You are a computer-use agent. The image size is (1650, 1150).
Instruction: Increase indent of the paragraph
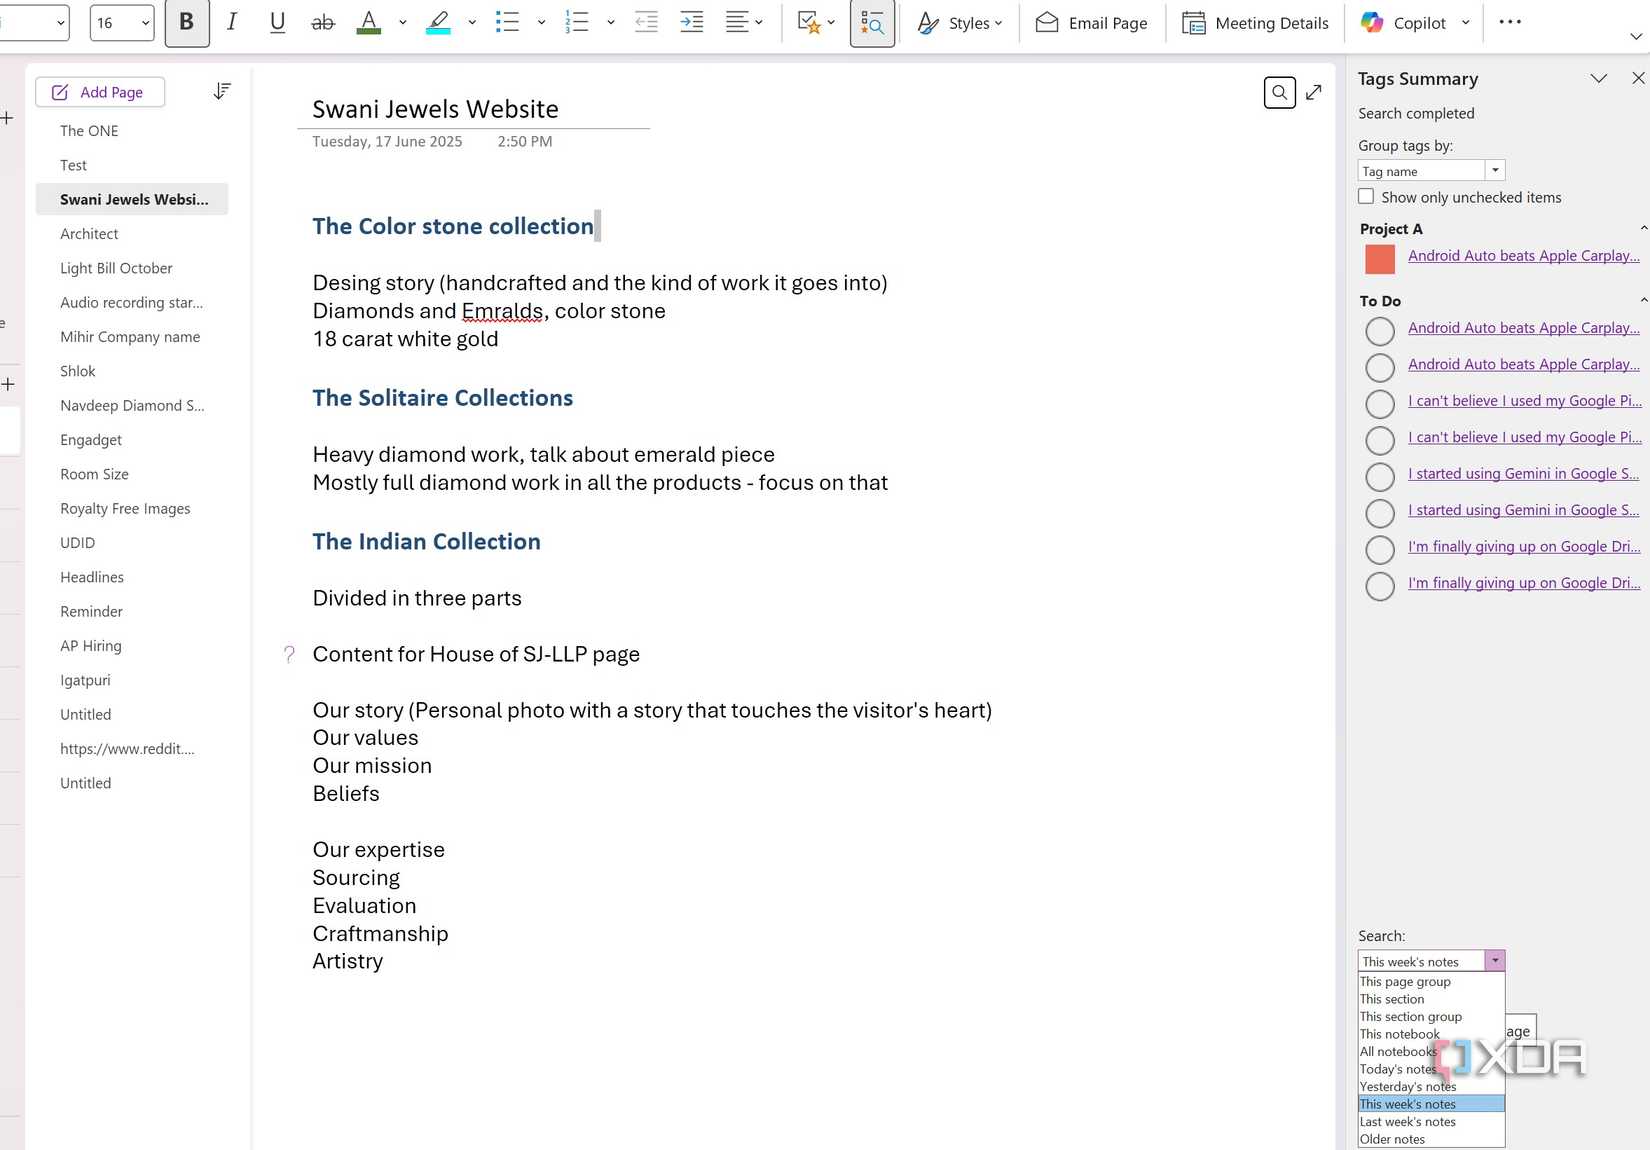691,22
